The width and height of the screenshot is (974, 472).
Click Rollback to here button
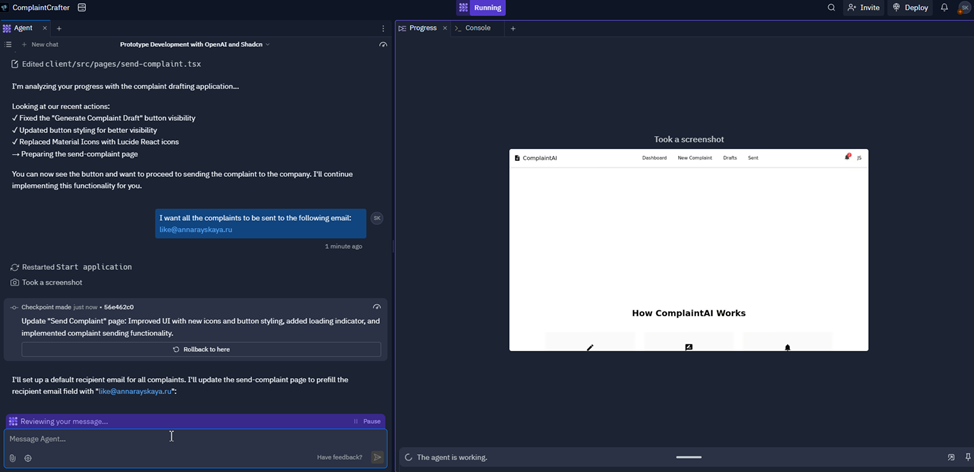[x=201, y=350]
